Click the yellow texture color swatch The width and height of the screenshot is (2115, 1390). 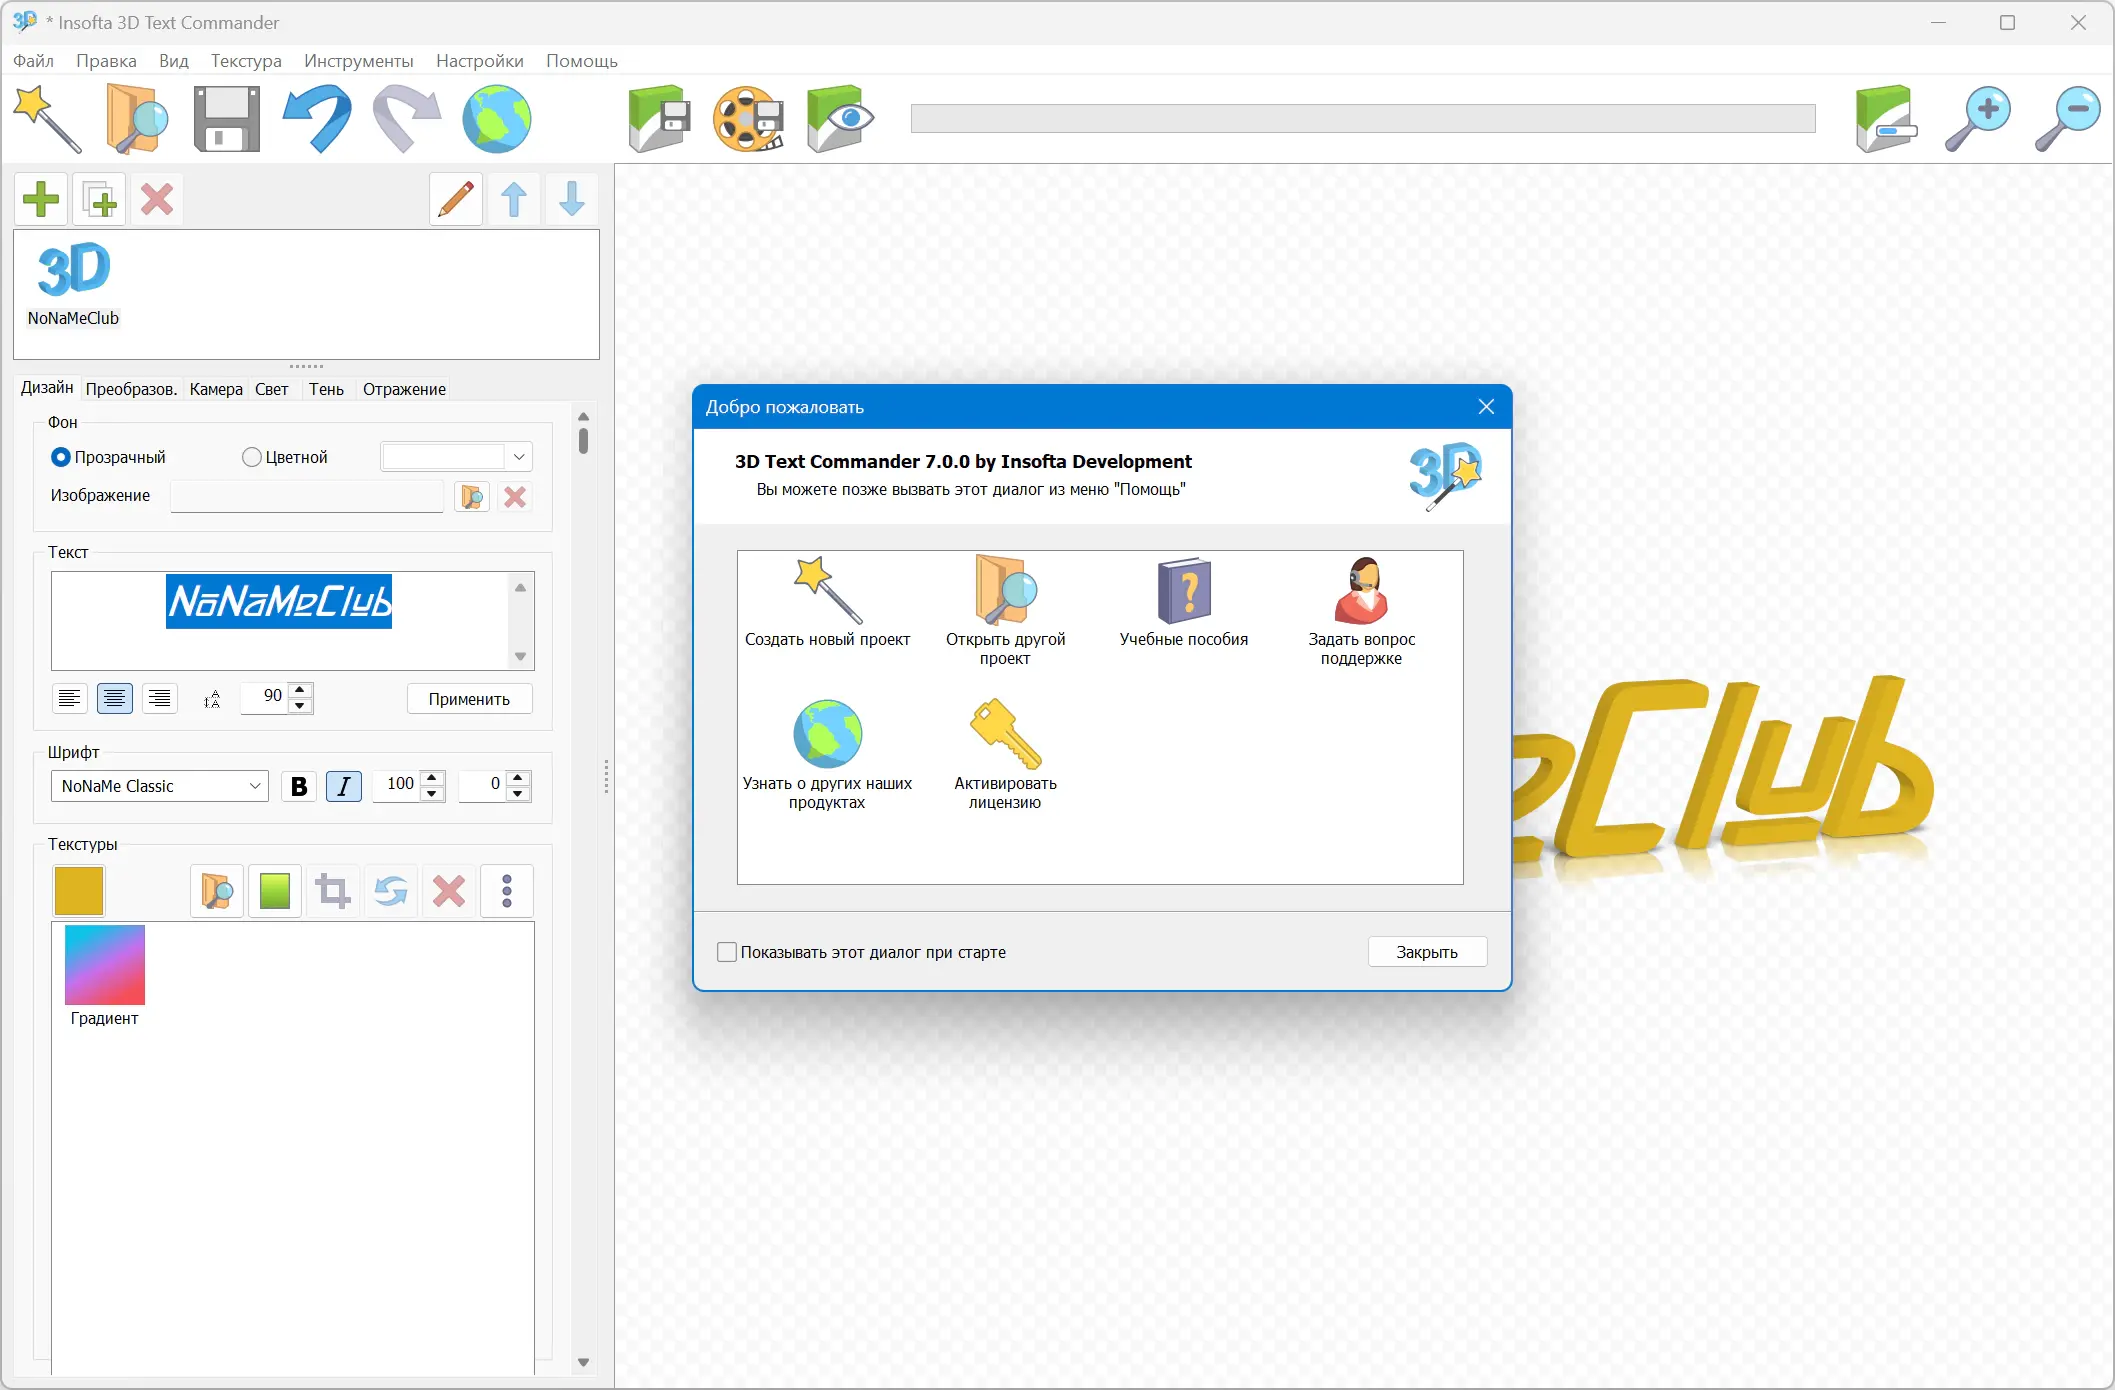(79, 890)
